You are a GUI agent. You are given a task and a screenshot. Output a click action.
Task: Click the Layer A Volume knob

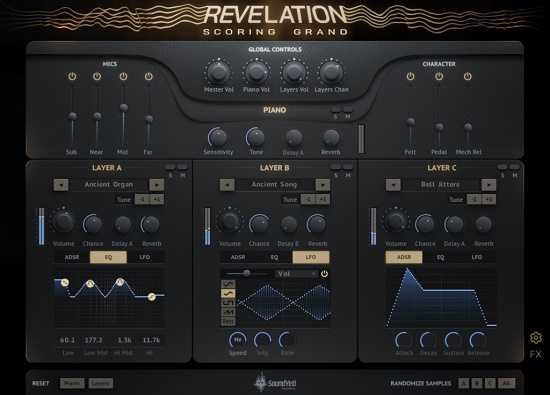click(63, 222)
